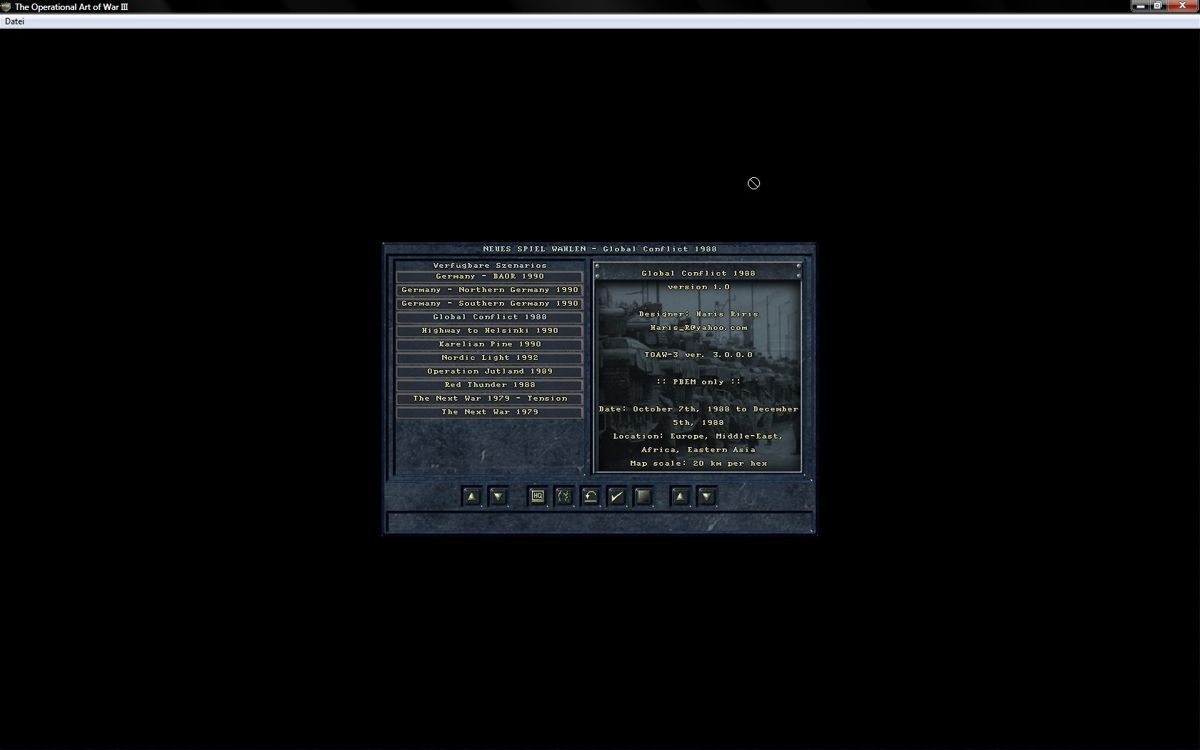Choose the Nordic Light 1992 scenario

coord(489,358)
